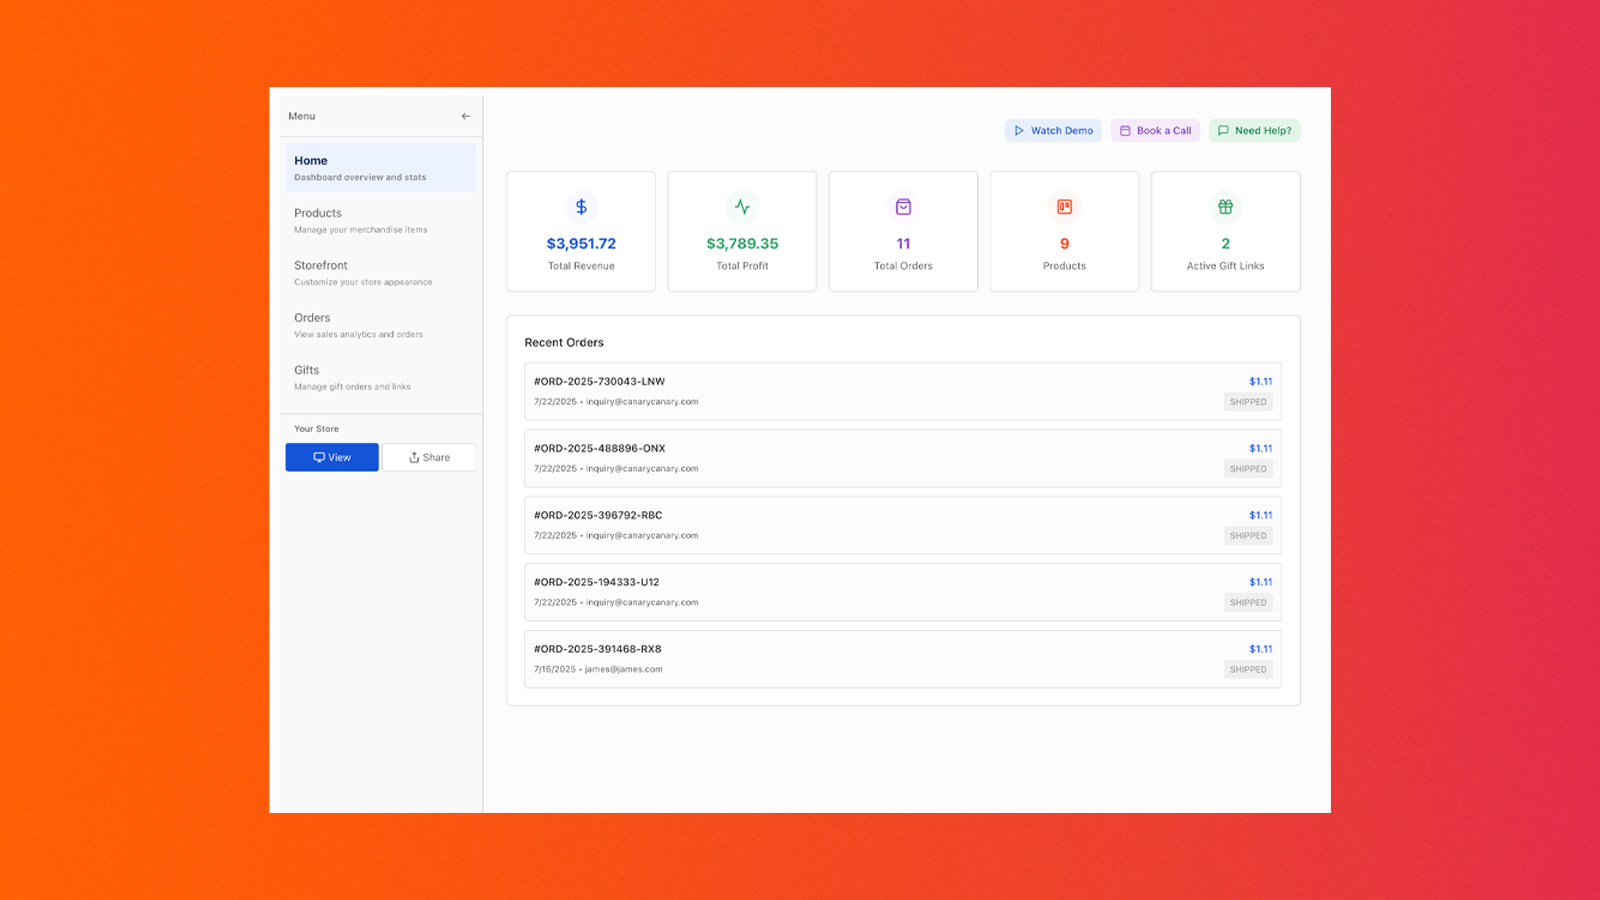Select Gifts in the sidebar menu

tap(380, 377)
